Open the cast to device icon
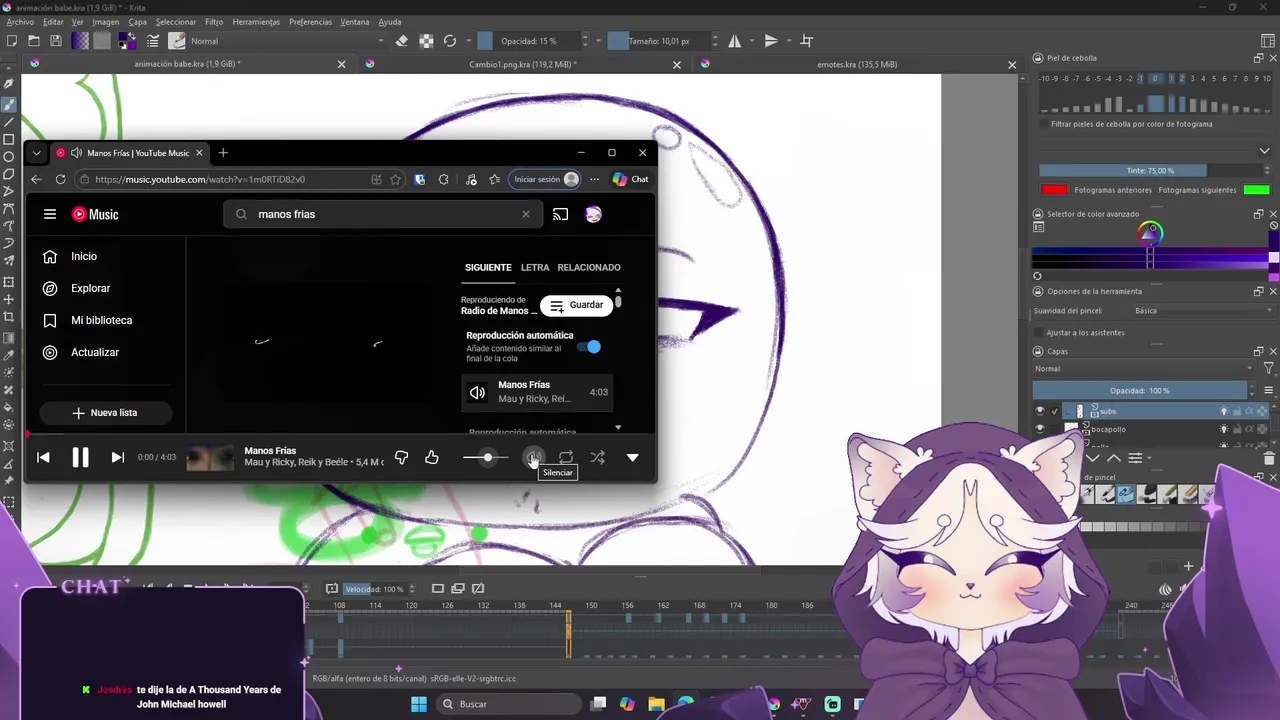Viewport: 1280px width, 720px height. pos(561,214)
